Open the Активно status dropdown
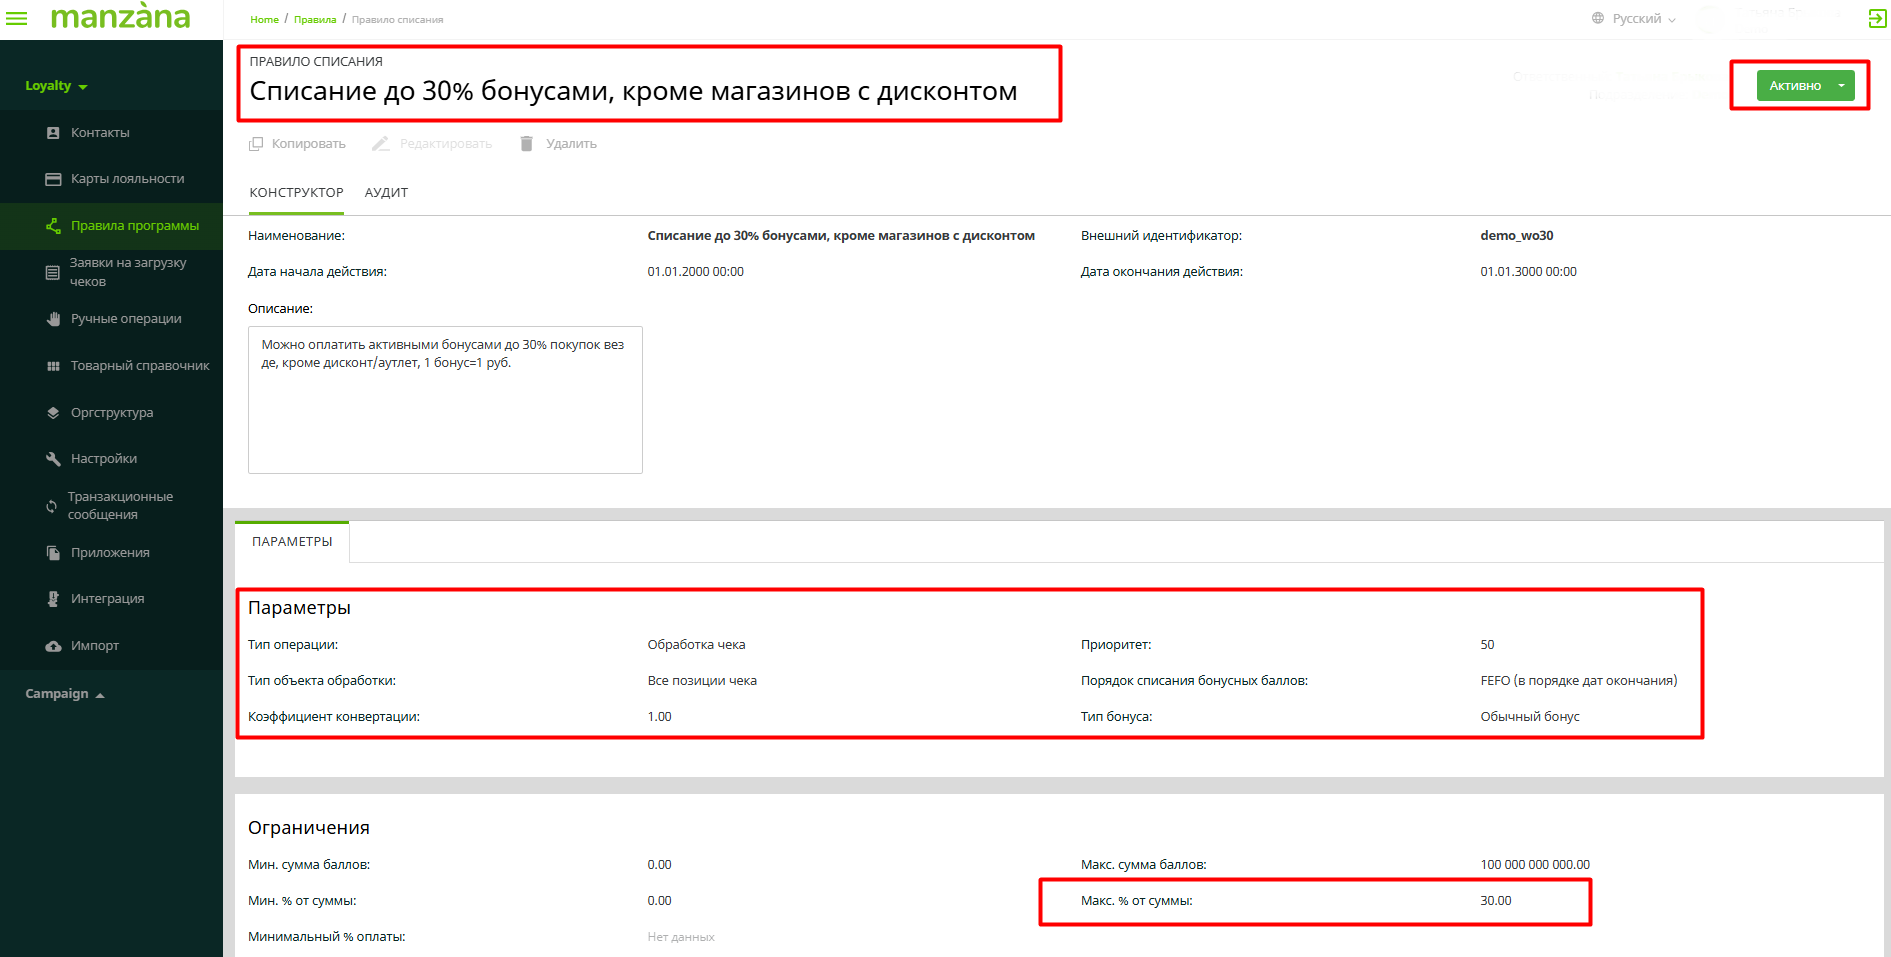 point(1840,86)
